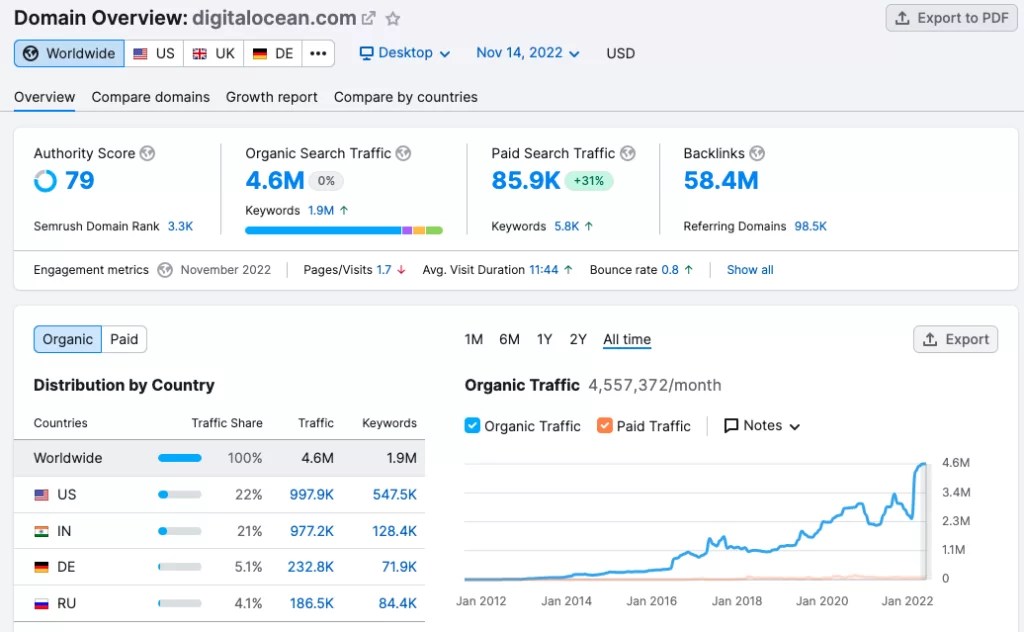Image resolution: width=1024 pixels, height=632 pixels.
Task: Switch to the Paid toggle in Distribution panel
Action: coord(123,339)
